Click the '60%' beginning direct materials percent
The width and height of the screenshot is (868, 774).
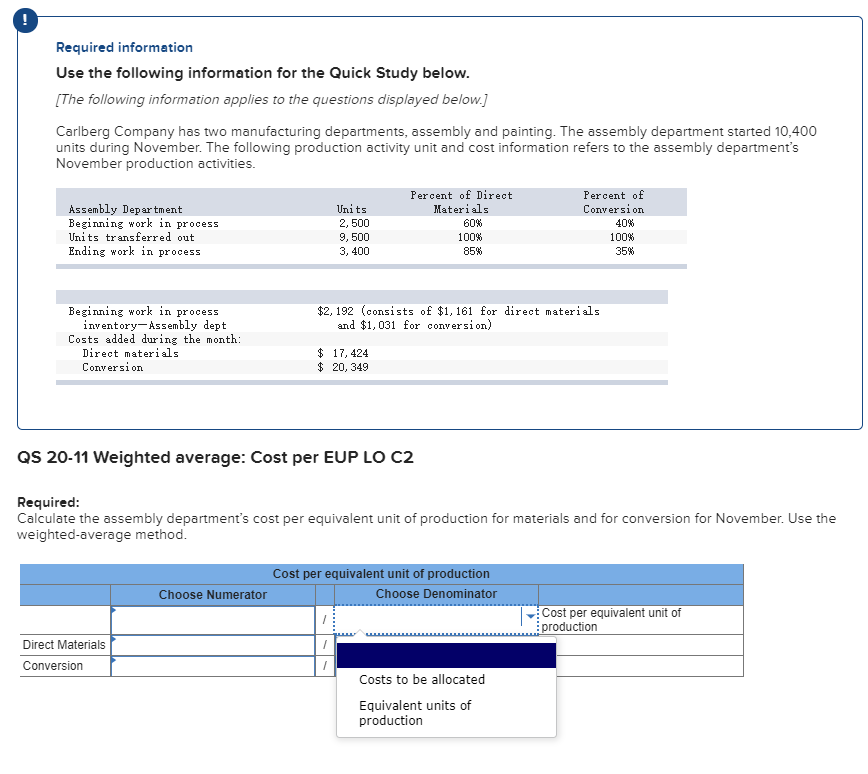[472, 223]
